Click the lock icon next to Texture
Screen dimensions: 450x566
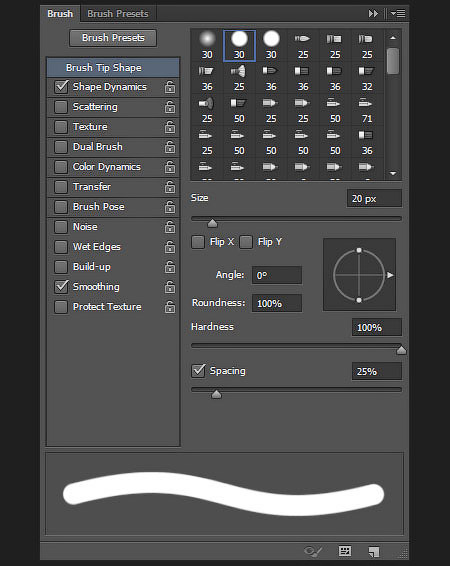[170, 127]
